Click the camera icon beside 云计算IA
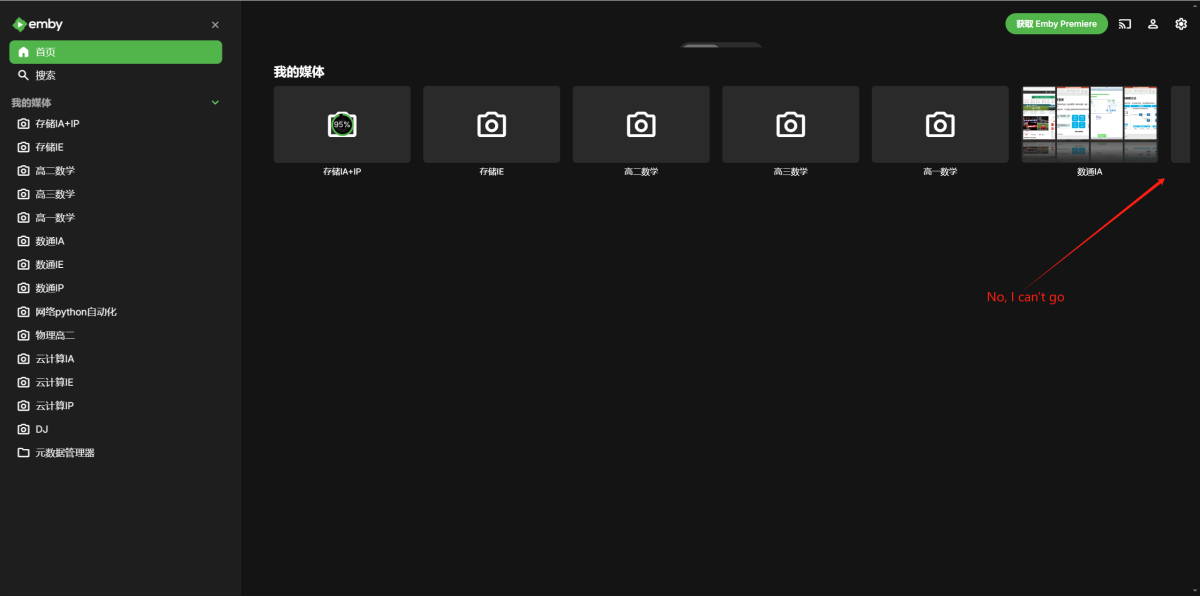The image size is (1200, 596). coord(23,359)
